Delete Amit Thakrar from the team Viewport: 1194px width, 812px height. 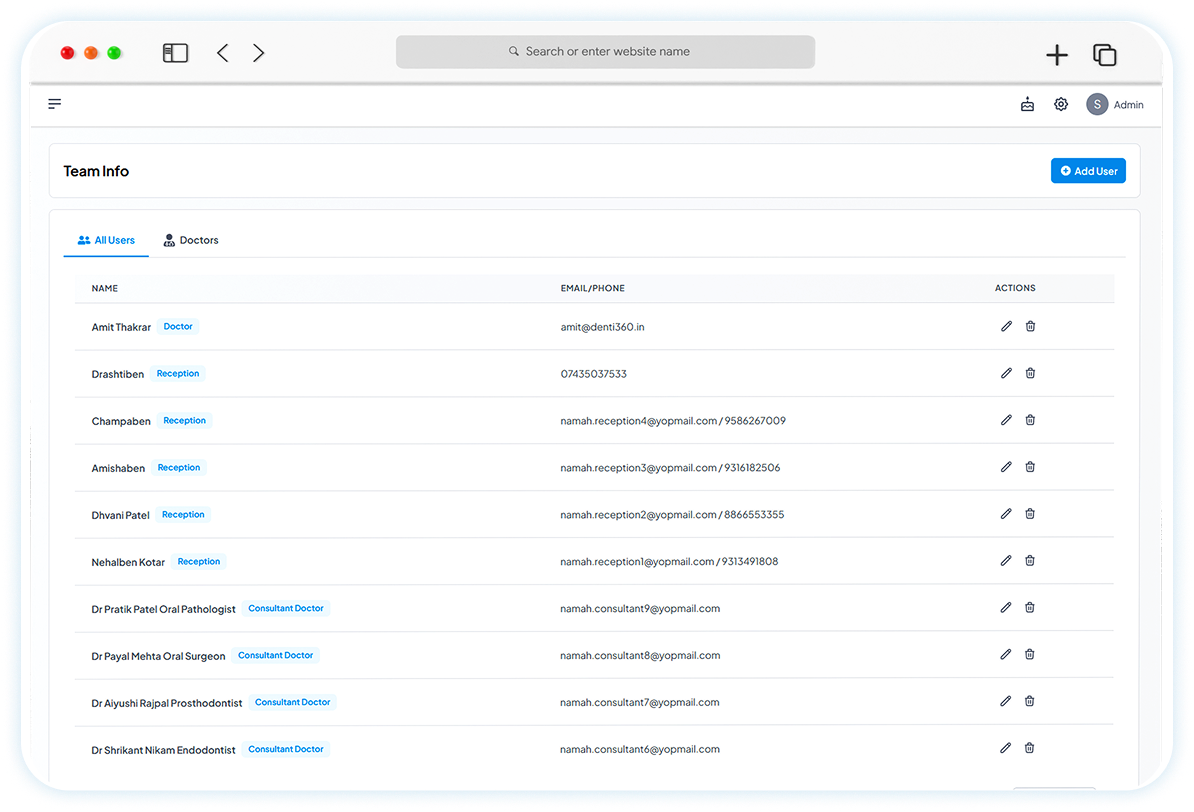click(1030, 326)
